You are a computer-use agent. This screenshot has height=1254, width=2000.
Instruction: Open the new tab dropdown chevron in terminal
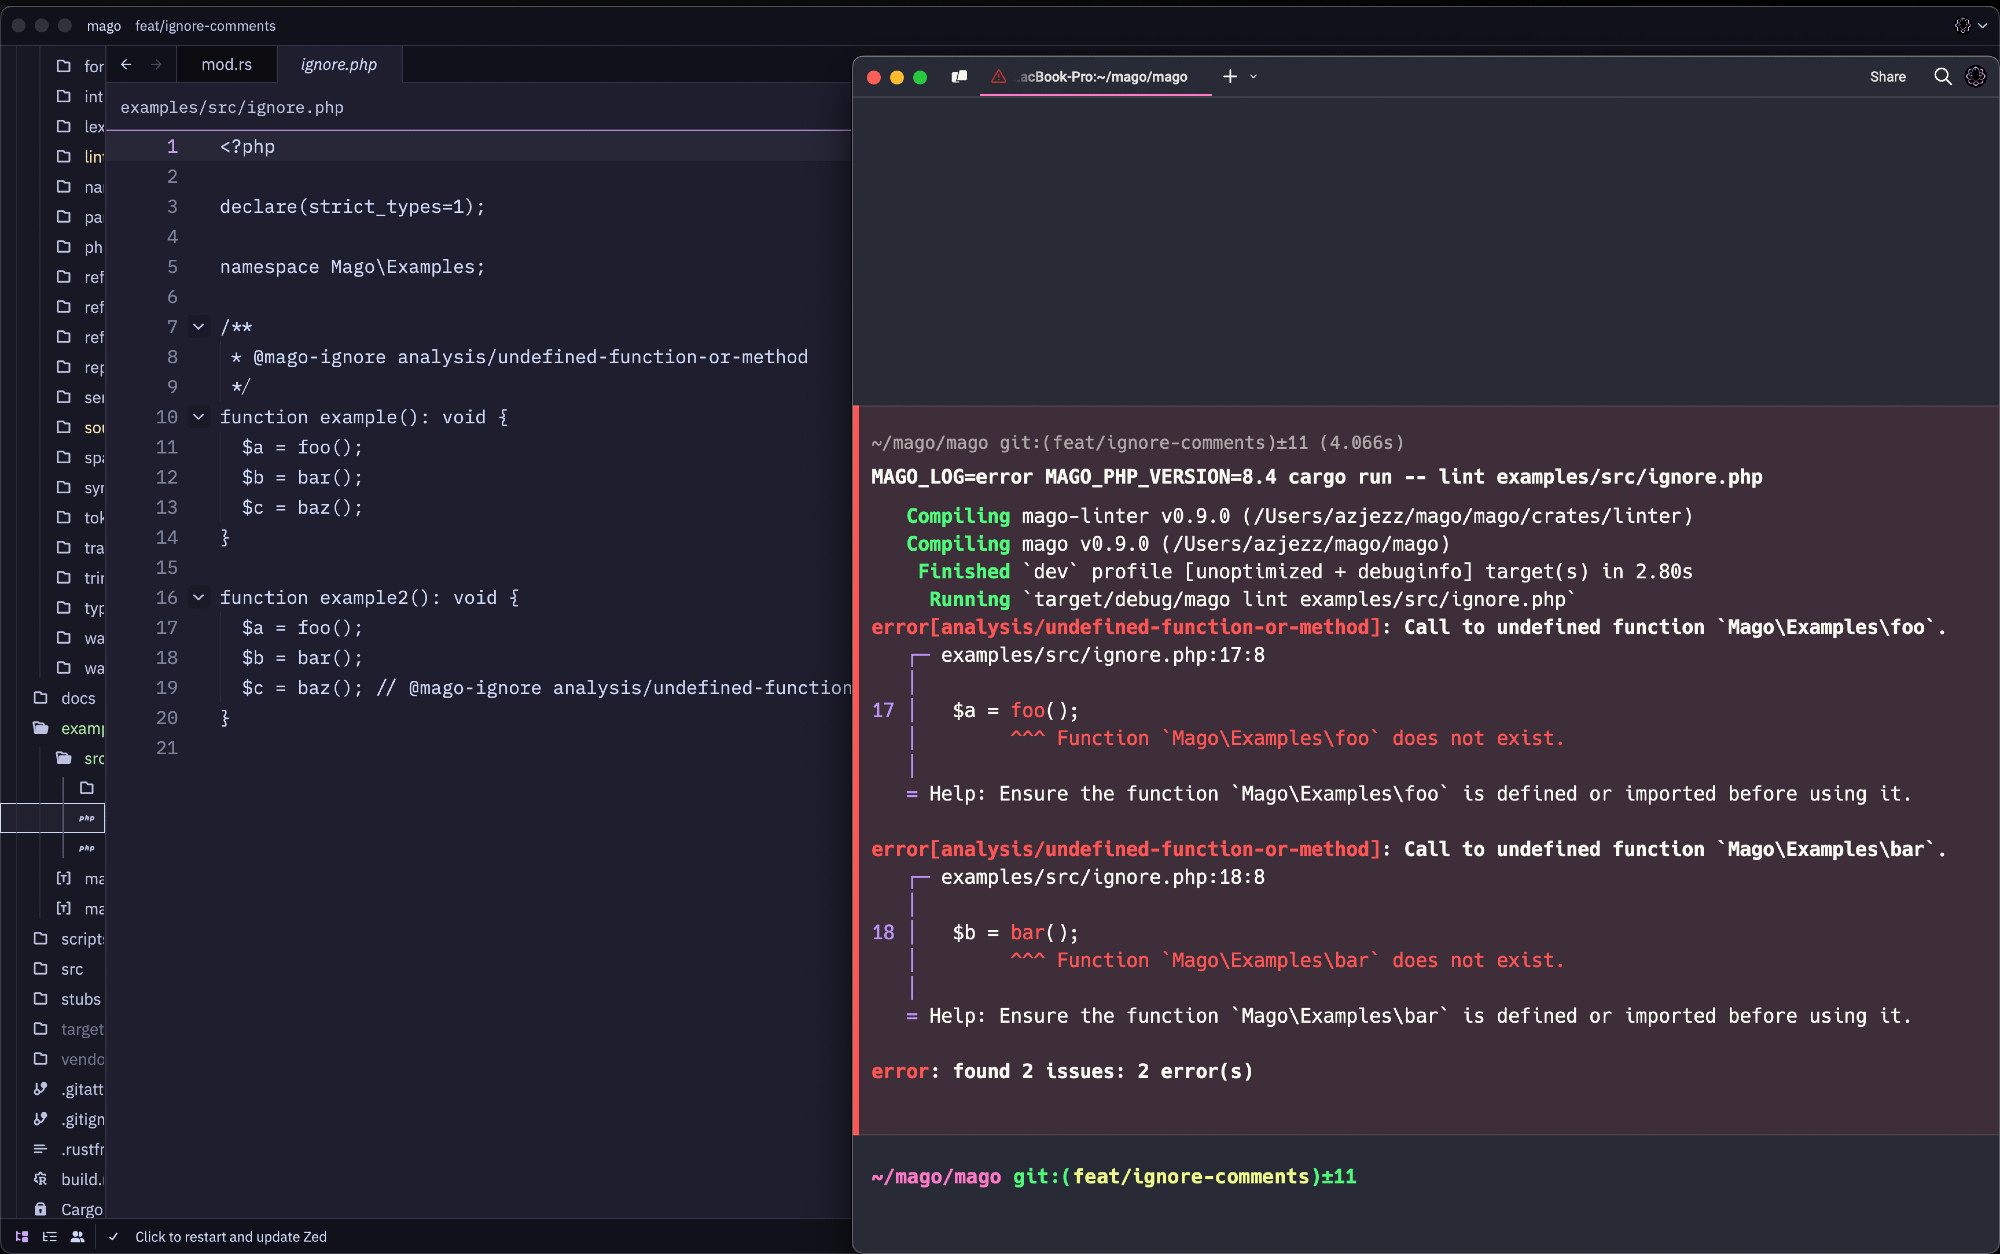[x=1254, y=77]
